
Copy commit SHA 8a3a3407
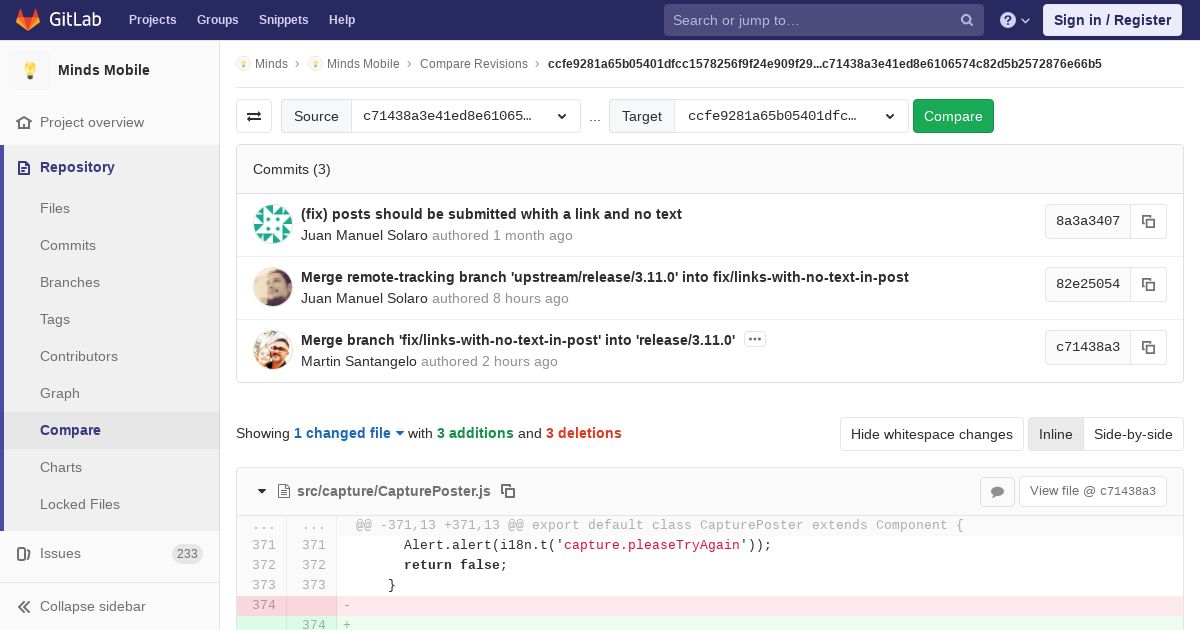pos(1148,221)
